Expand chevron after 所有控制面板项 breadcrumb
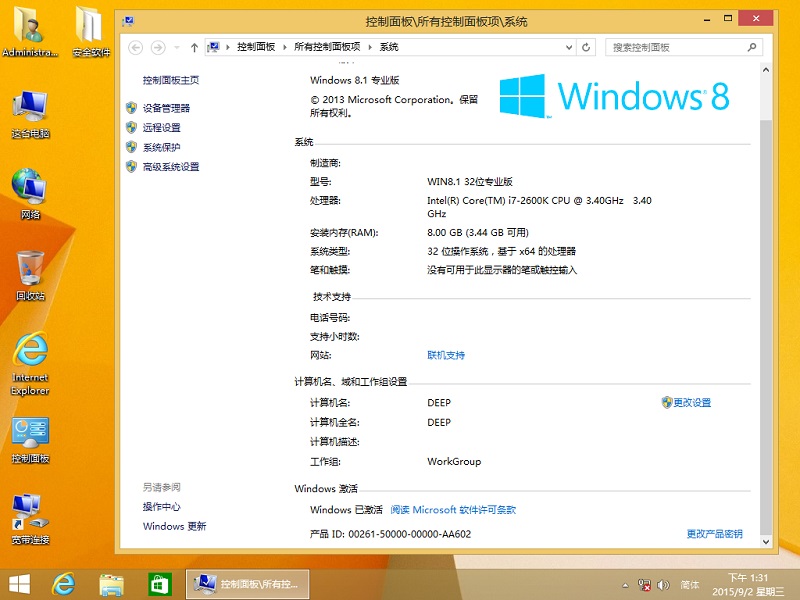Viewport: 800px width, 600px height. [370, 47]
